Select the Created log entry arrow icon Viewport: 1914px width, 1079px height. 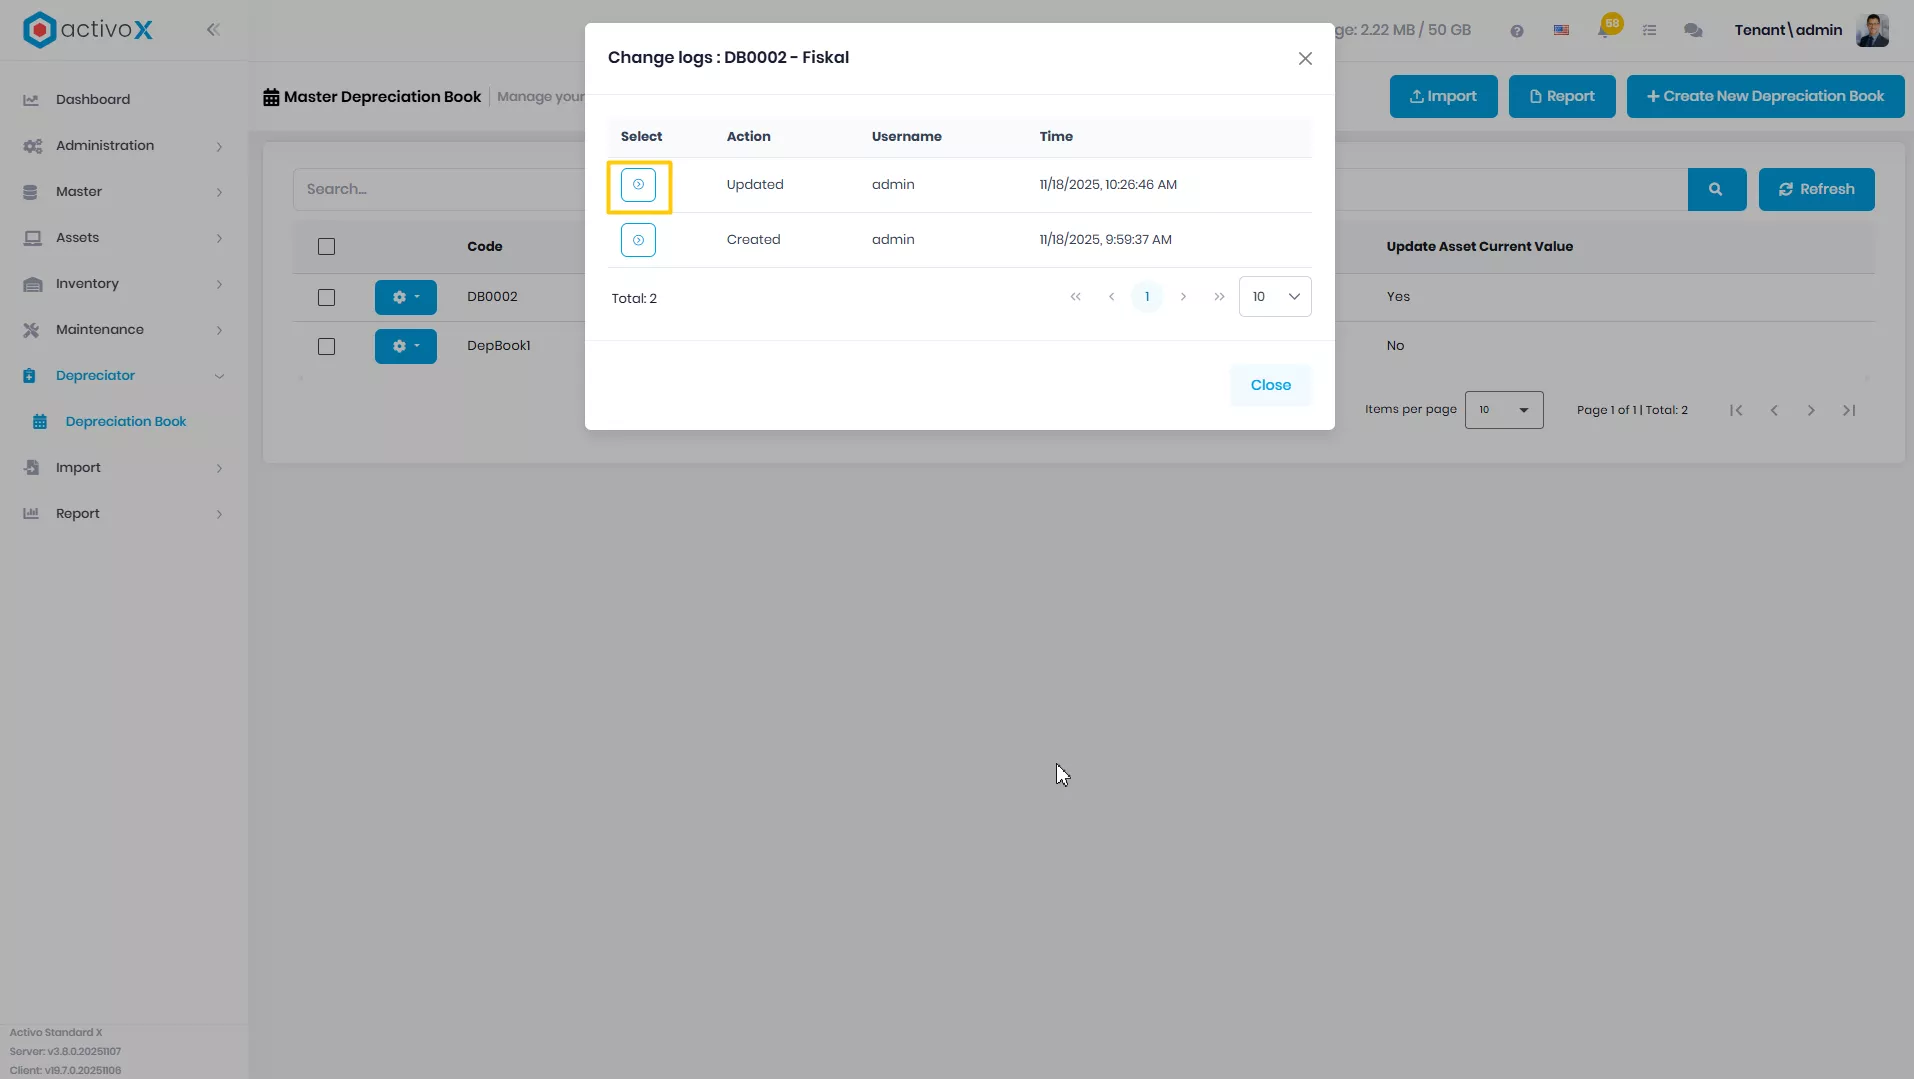tap(638, 240)
